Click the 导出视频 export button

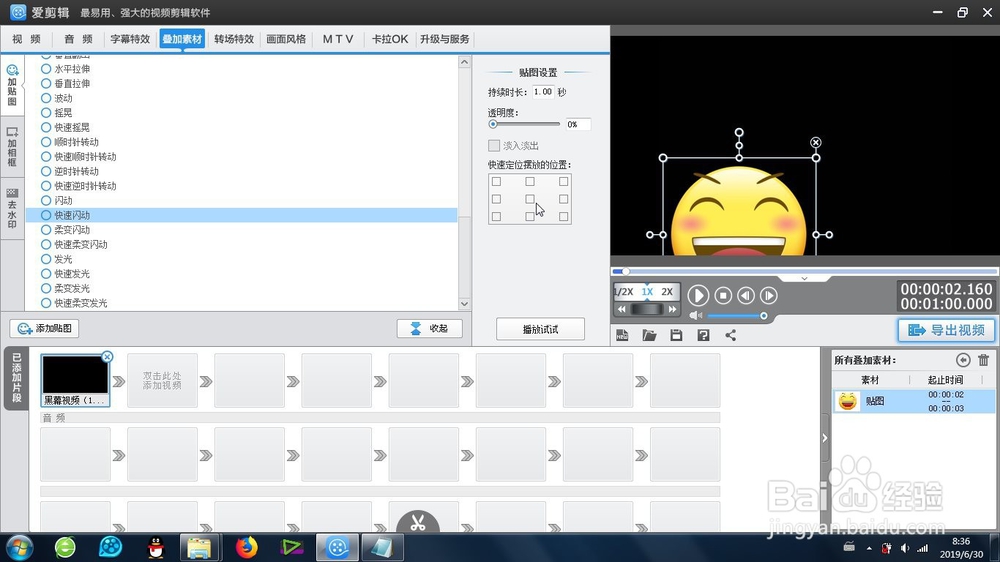tap(946, 330)
